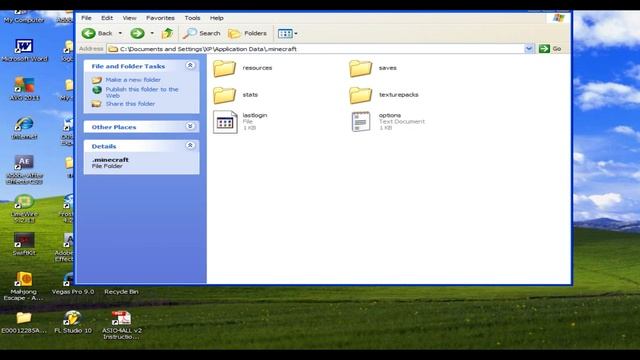Collapse the Details panel
This screenshot has width=640, height=360.
pos(190,145)
